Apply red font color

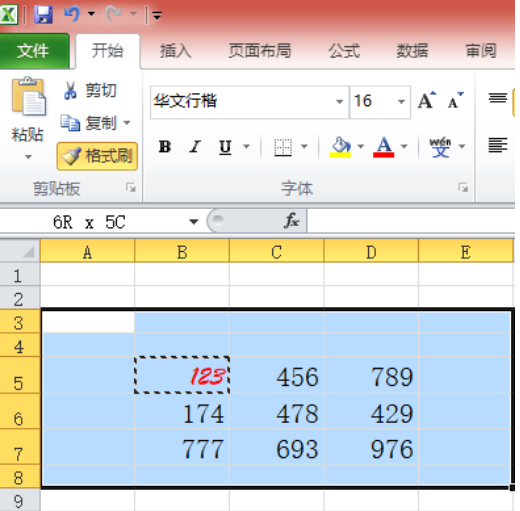(x=384, y=147)
